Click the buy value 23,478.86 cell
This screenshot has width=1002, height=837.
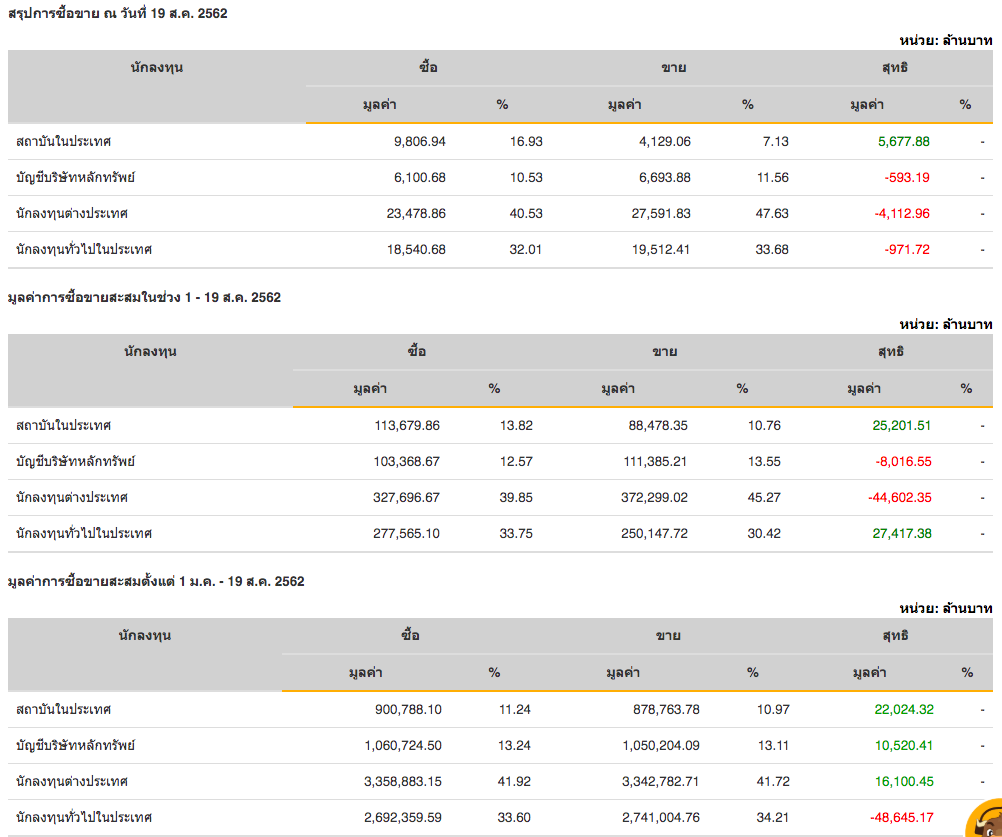pyautogui.click(x=416, y=213)
